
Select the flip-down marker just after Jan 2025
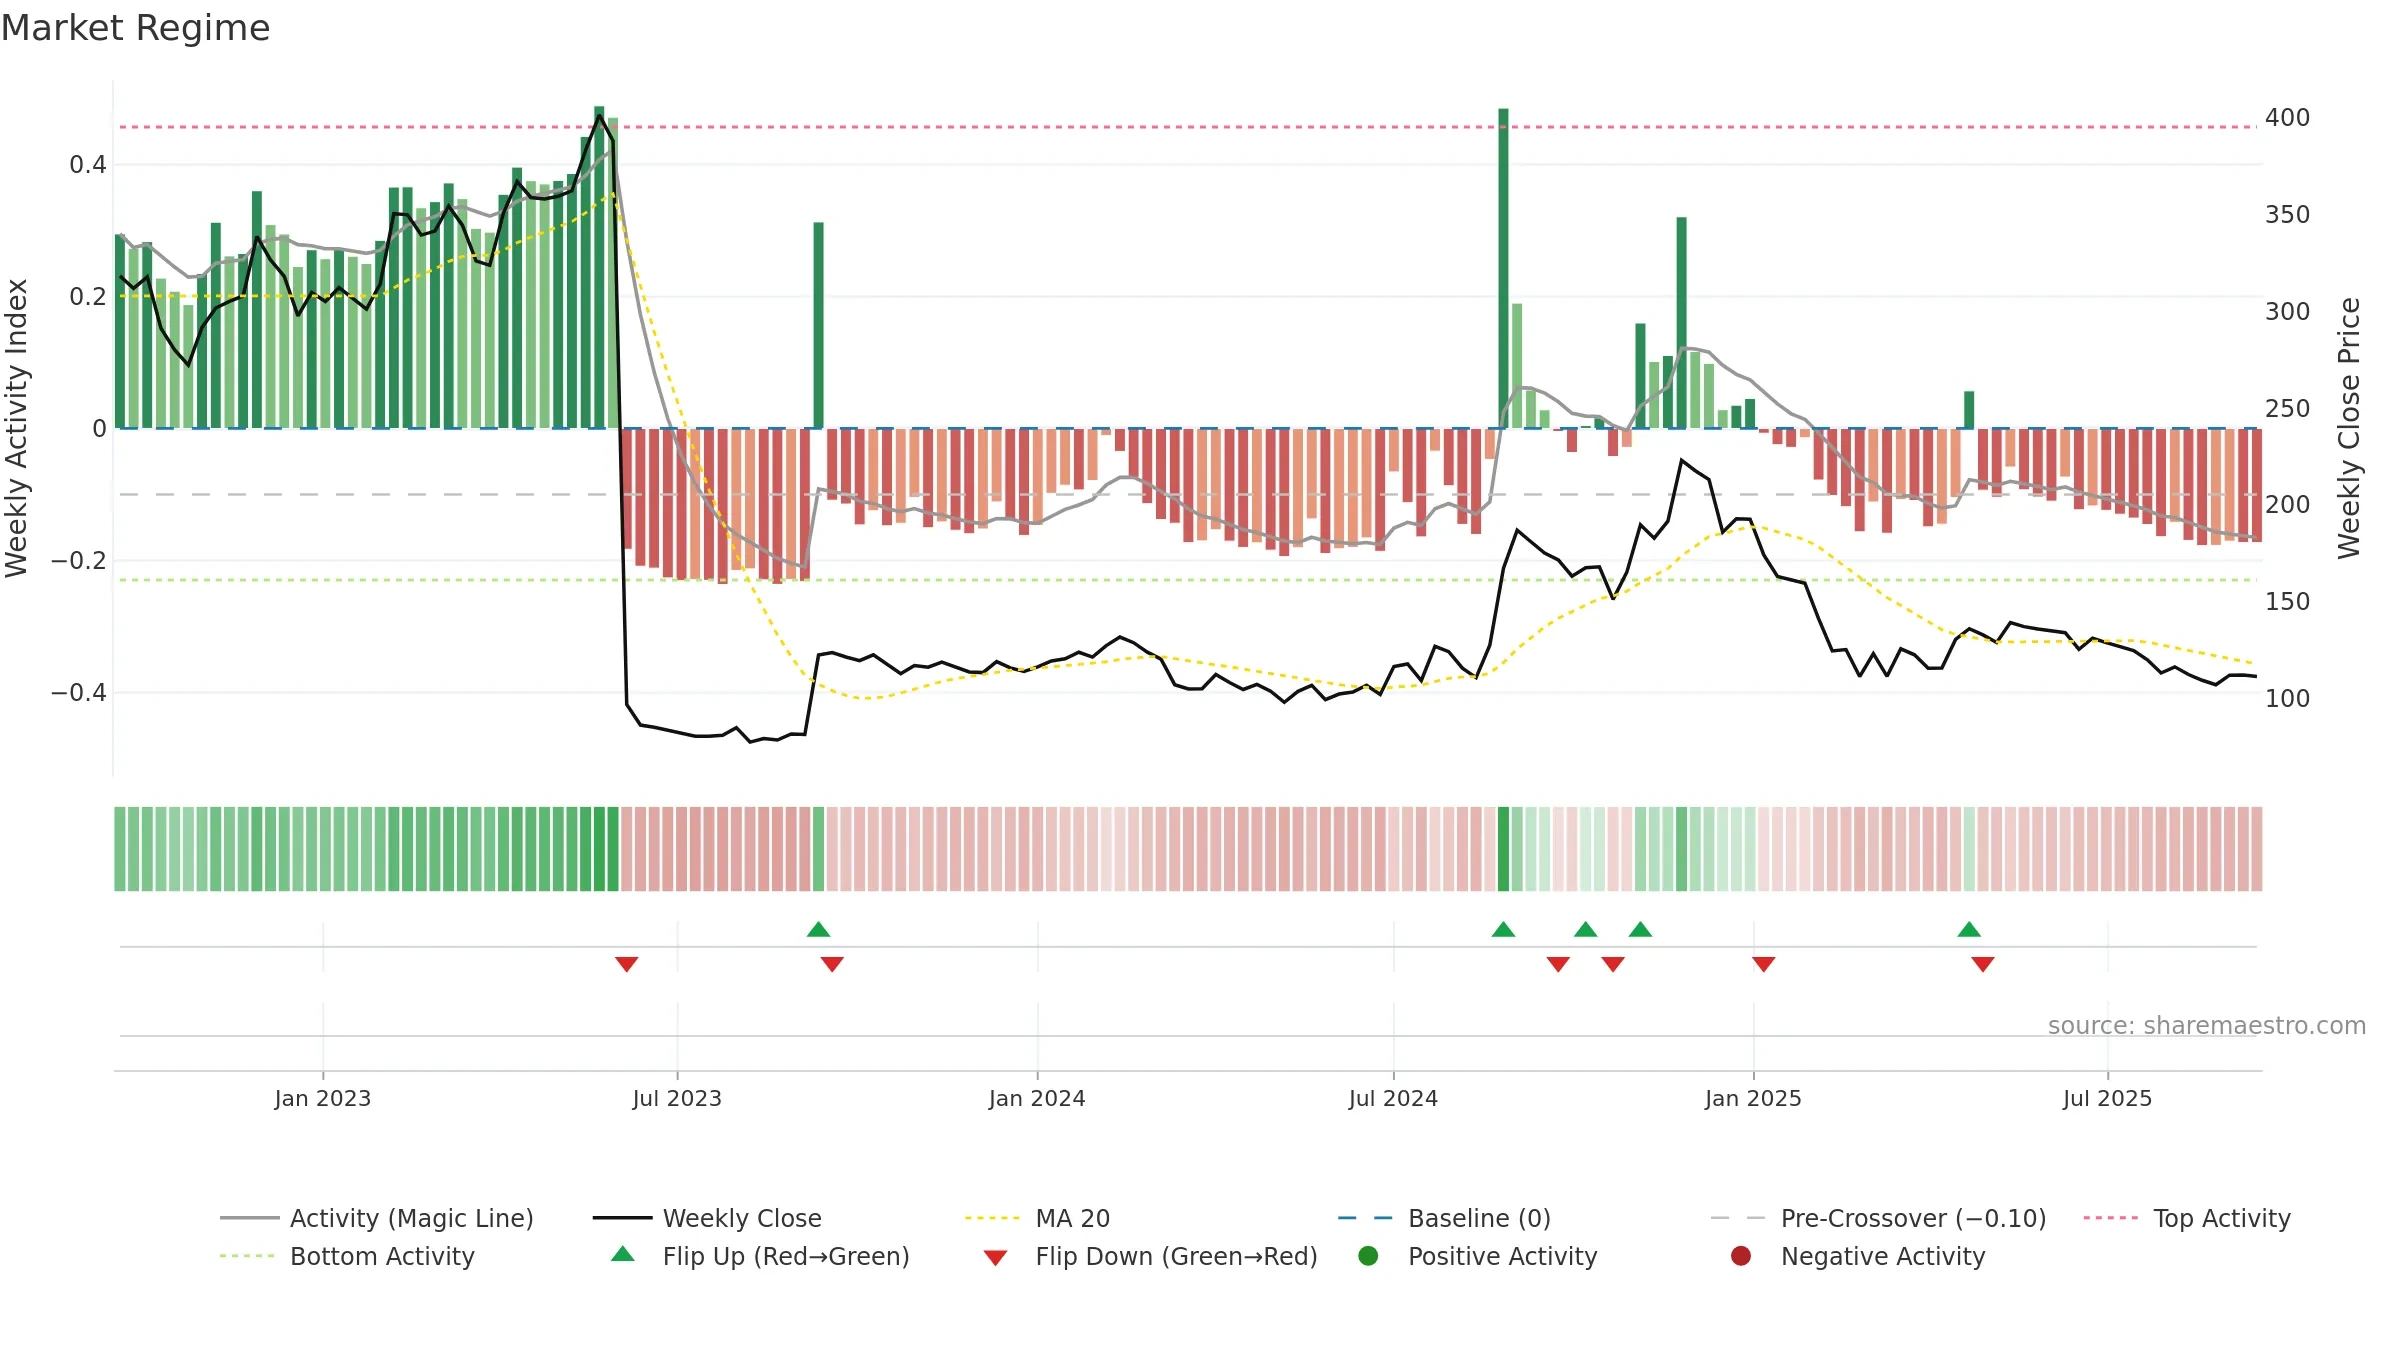tap(1764, 964)
